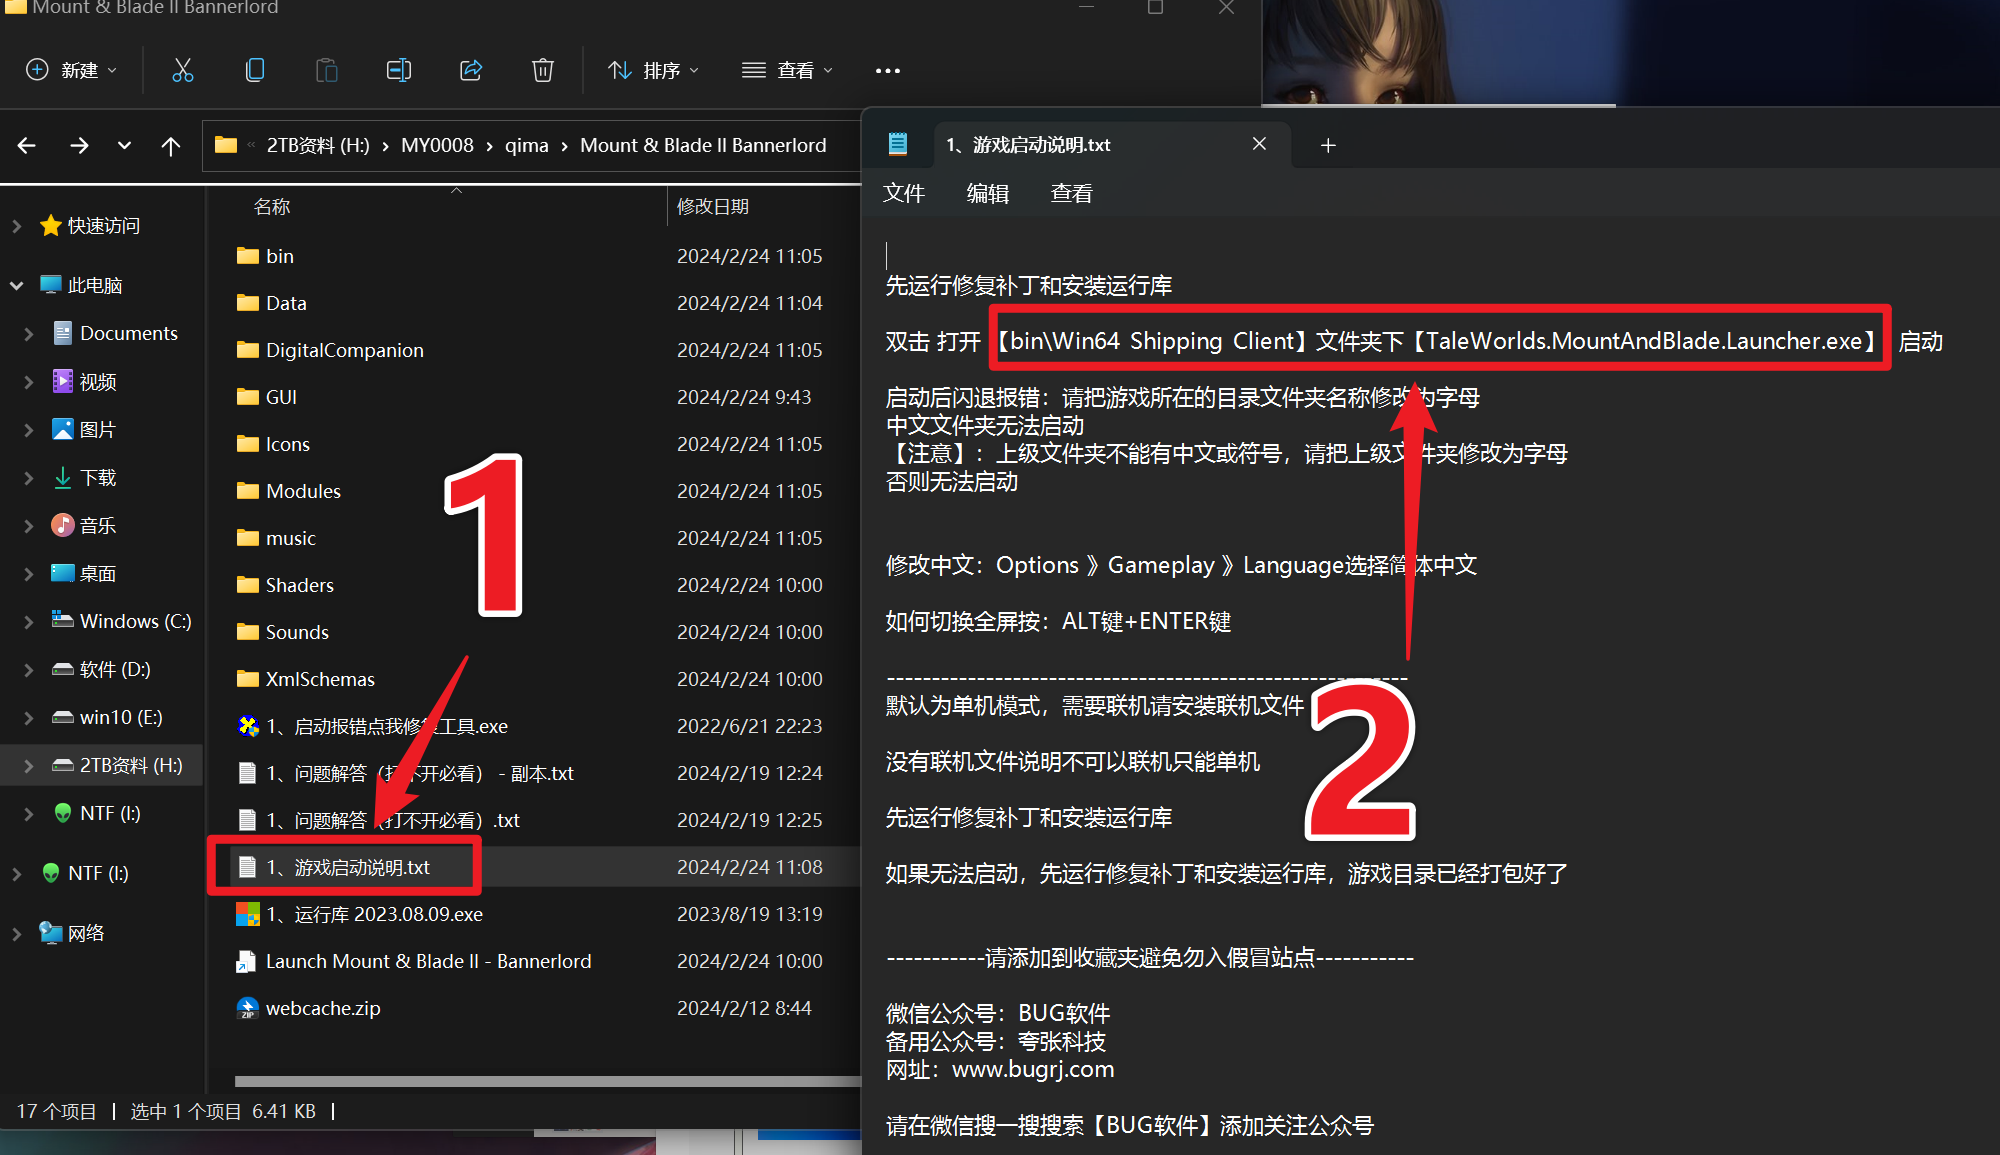Viewport: 2000px width, 1155px height.
Task: Go up to the parent folder
Action: click(171, 146)
